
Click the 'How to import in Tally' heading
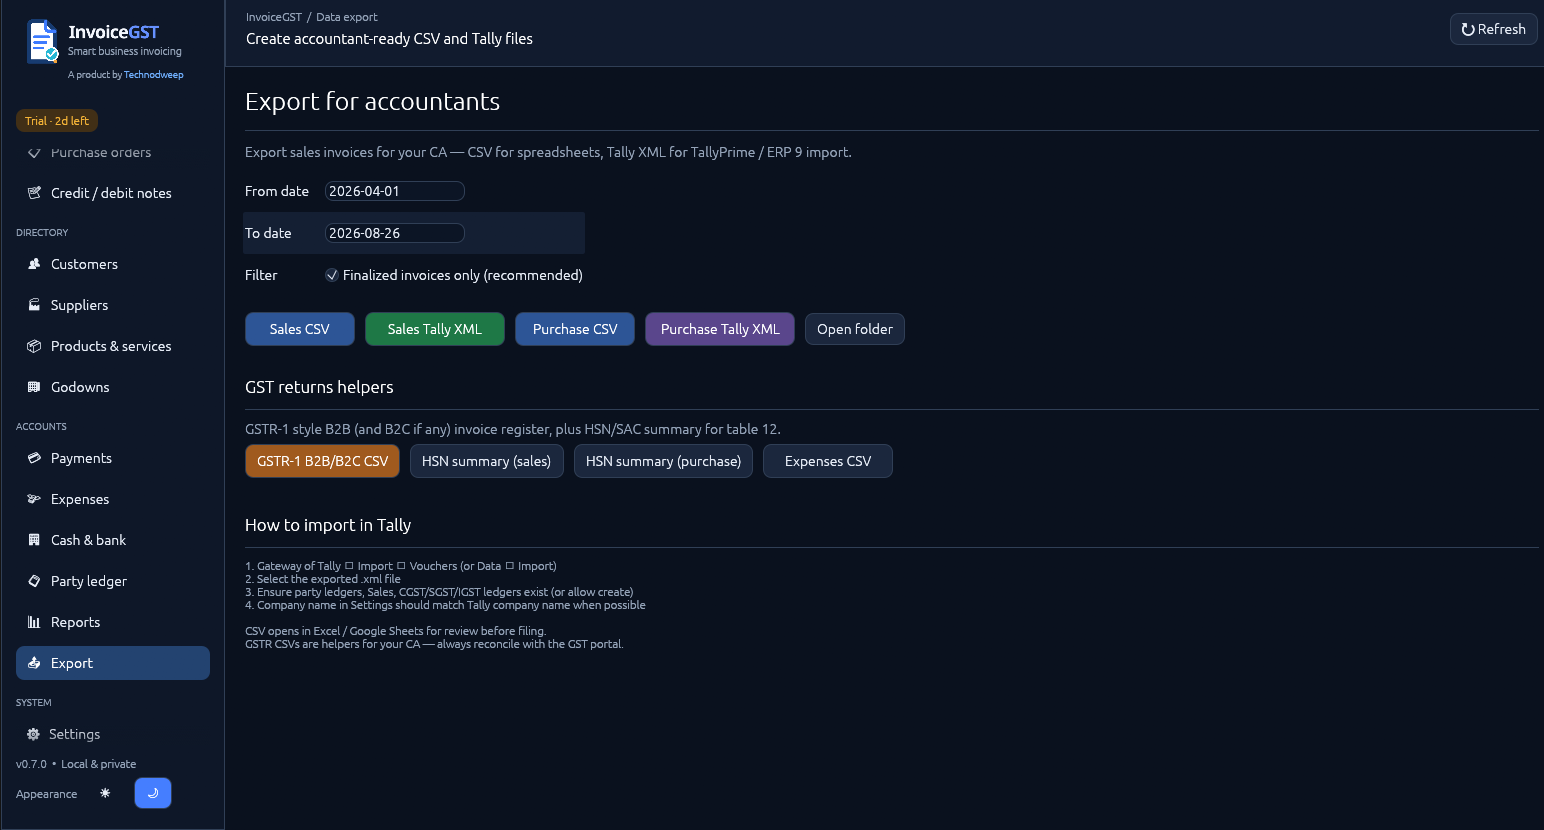(328, 525)
